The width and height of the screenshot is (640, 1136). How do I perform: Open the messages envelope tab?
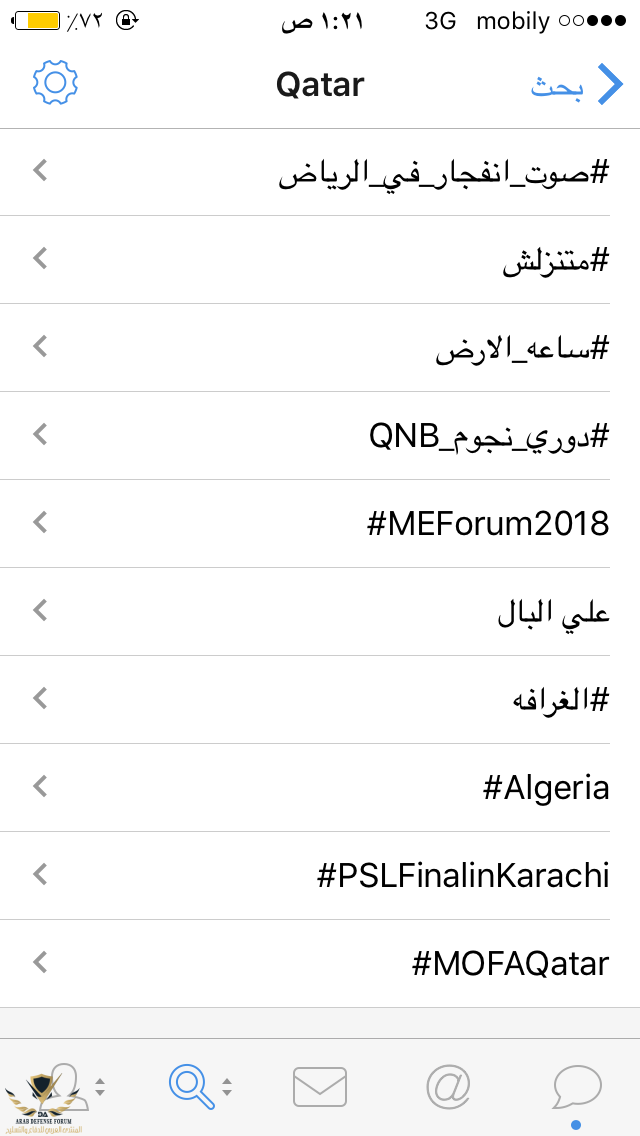click(x=320, y=1087)
